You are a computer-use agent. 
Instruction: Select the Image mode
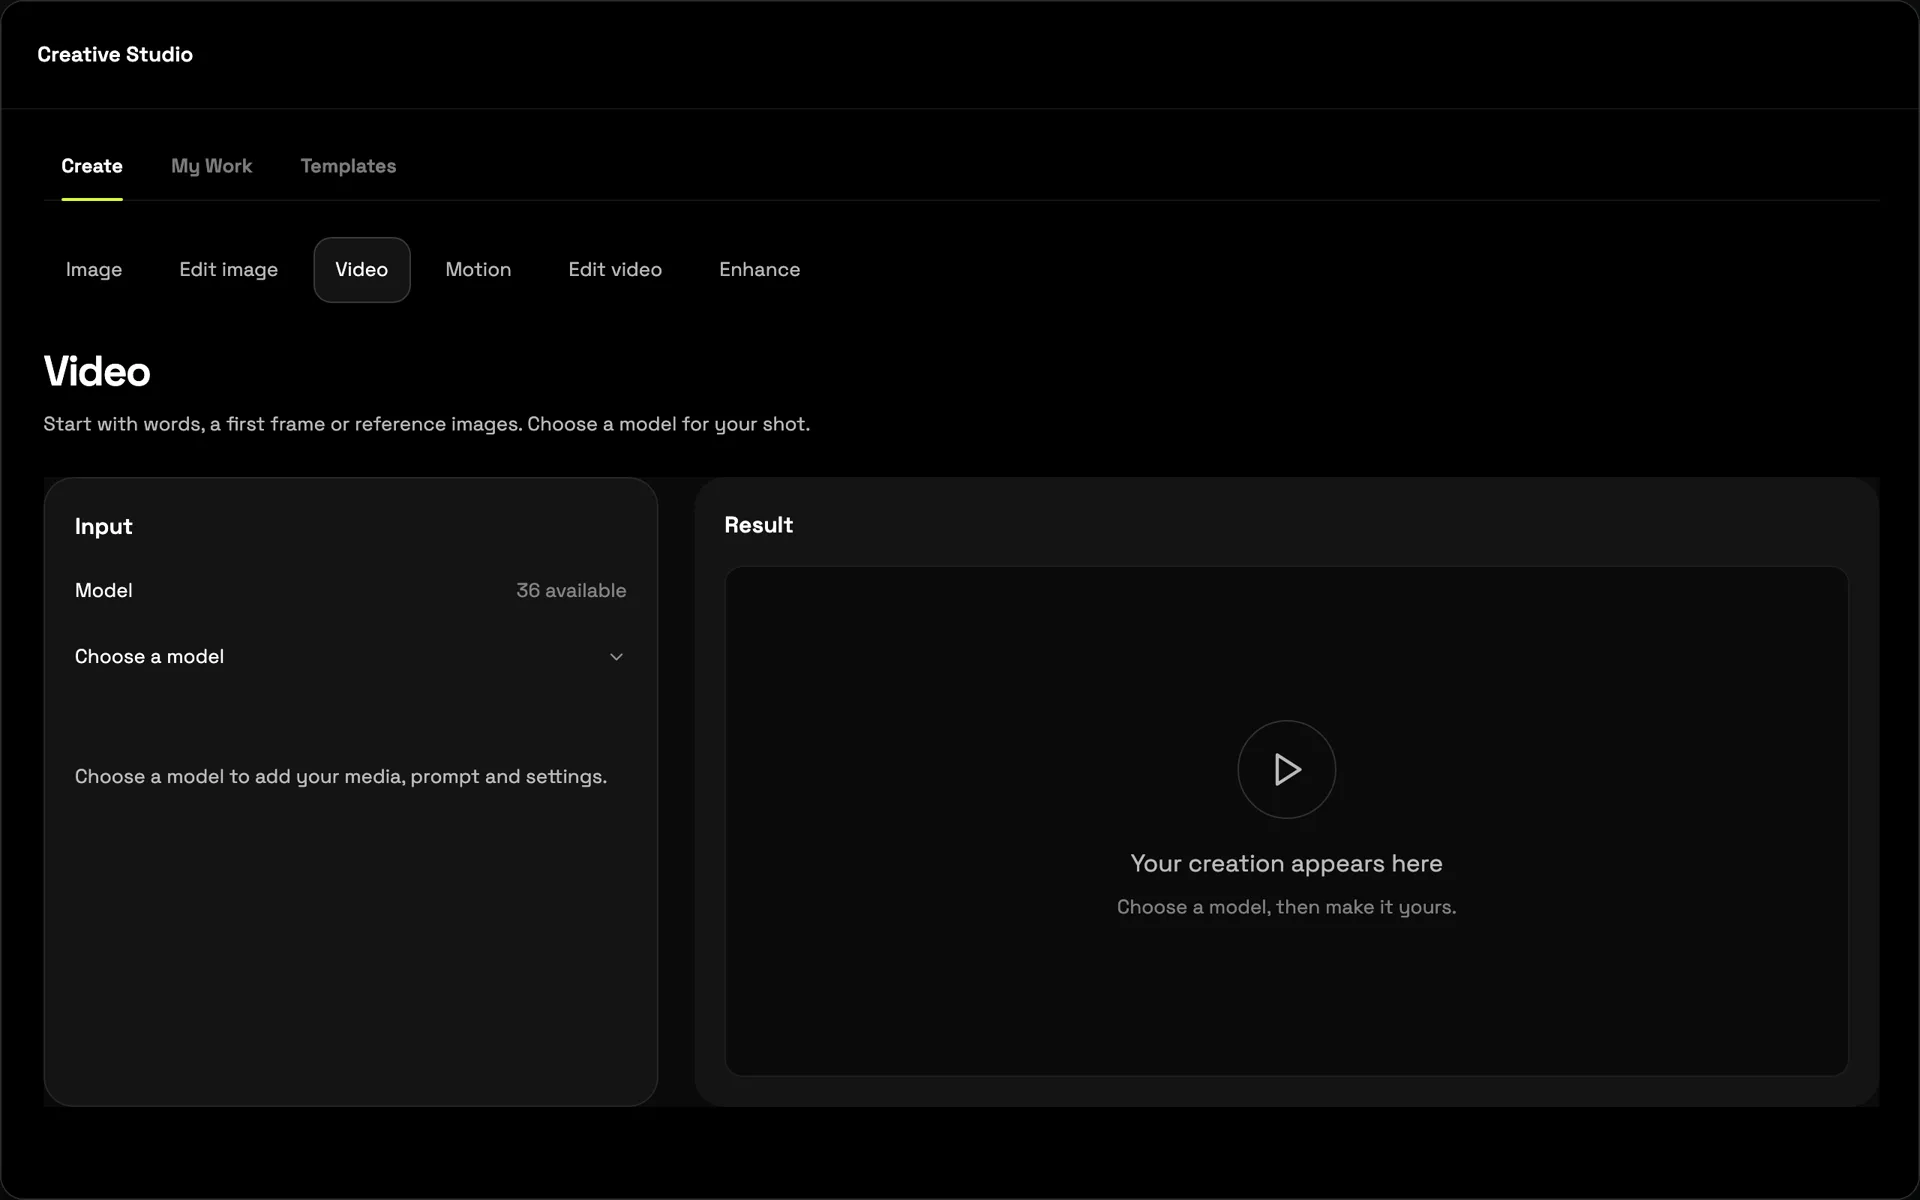[x=94, y=270]
